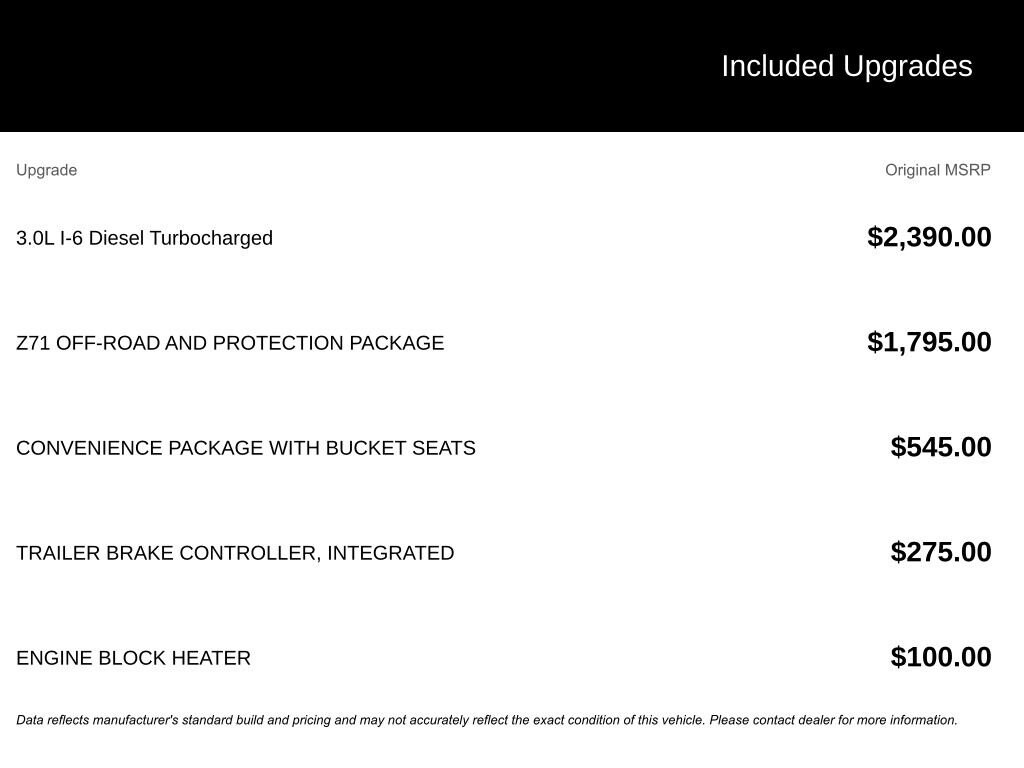Click the $100.00 price
1024x768 pixels.
(x=941, y=657)
